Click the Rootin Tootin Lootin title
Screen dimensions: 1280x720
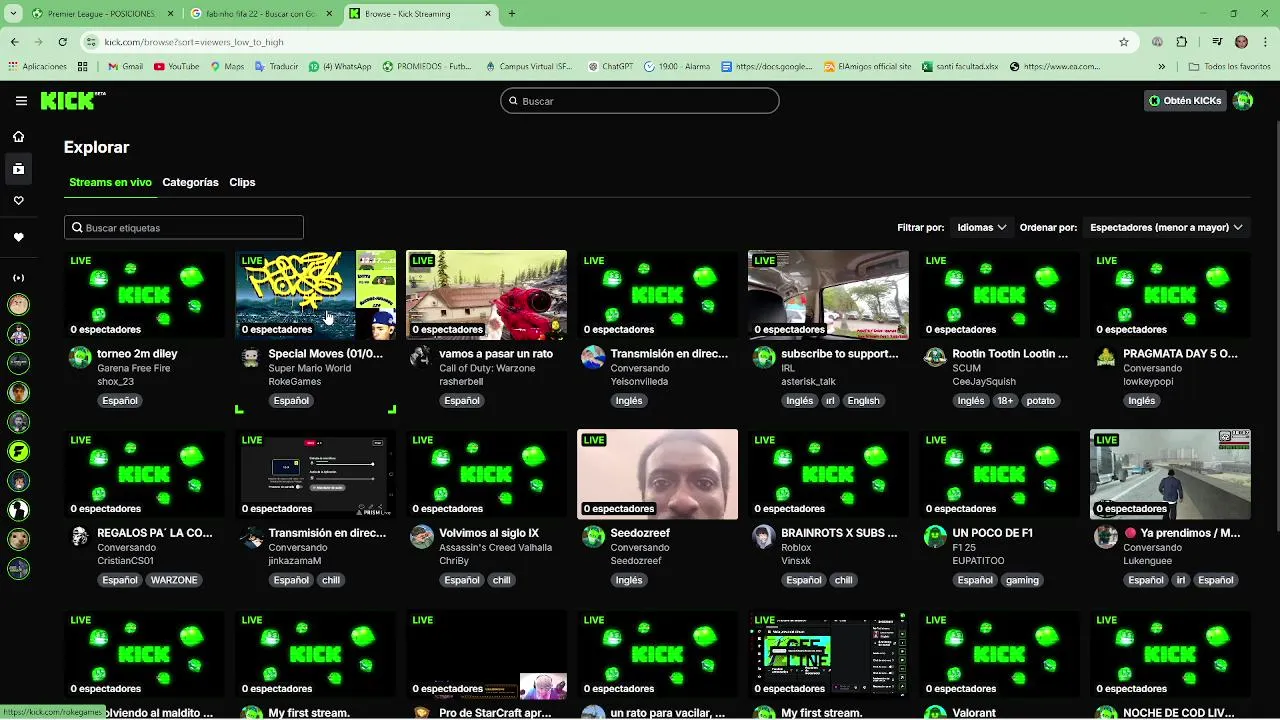(x=1010, y=353)
